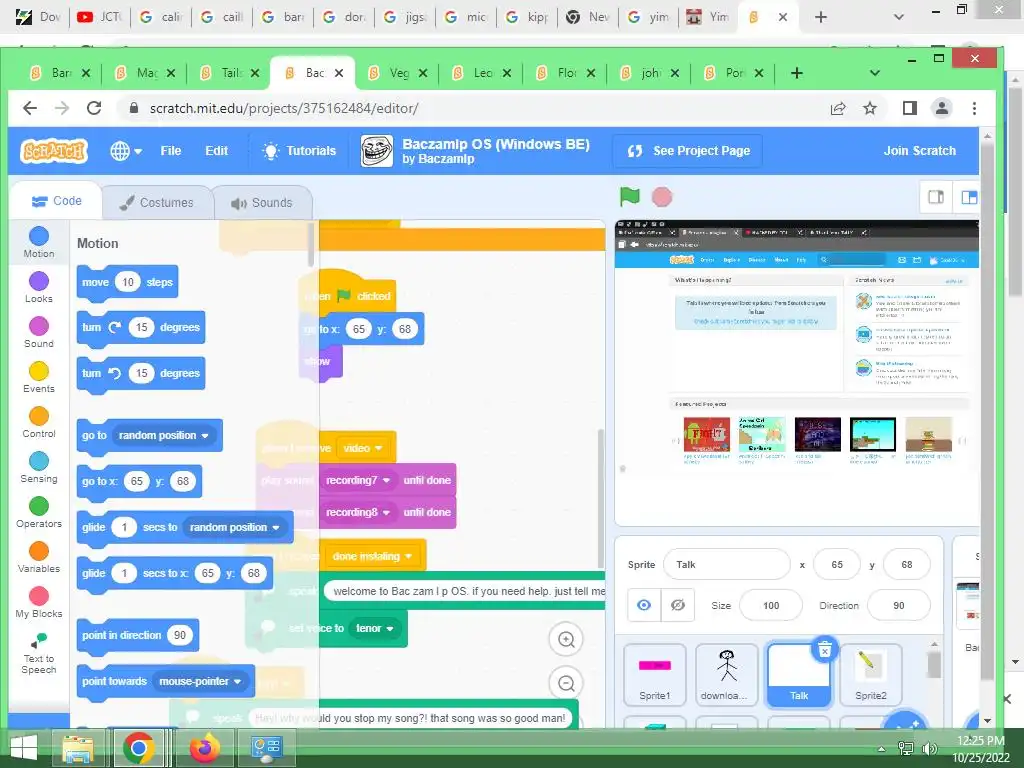Click the browser back arrow
Screen dimensions: 1024x768
(30, 108)
